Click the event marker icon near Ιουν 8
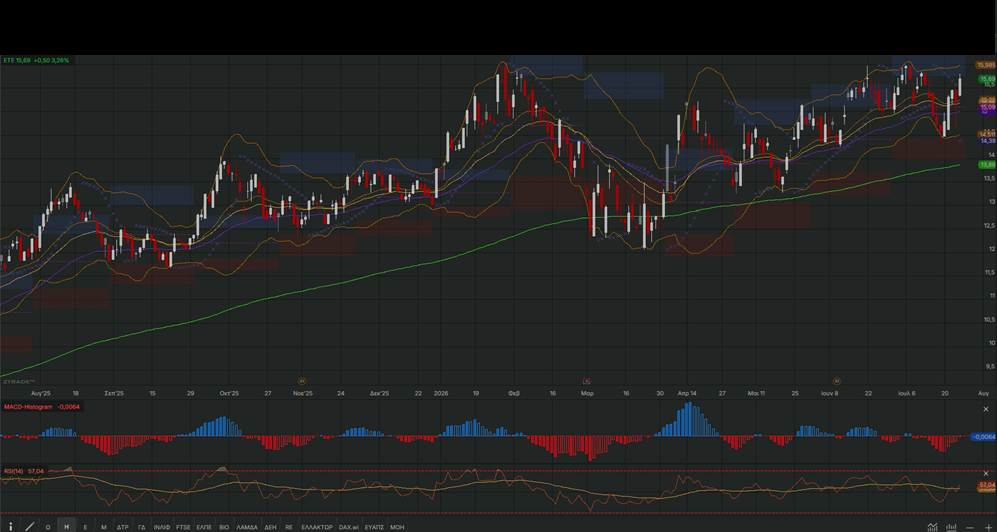This screenshot has width=997, height=532. pyautogui.click(x=837, y=381)
